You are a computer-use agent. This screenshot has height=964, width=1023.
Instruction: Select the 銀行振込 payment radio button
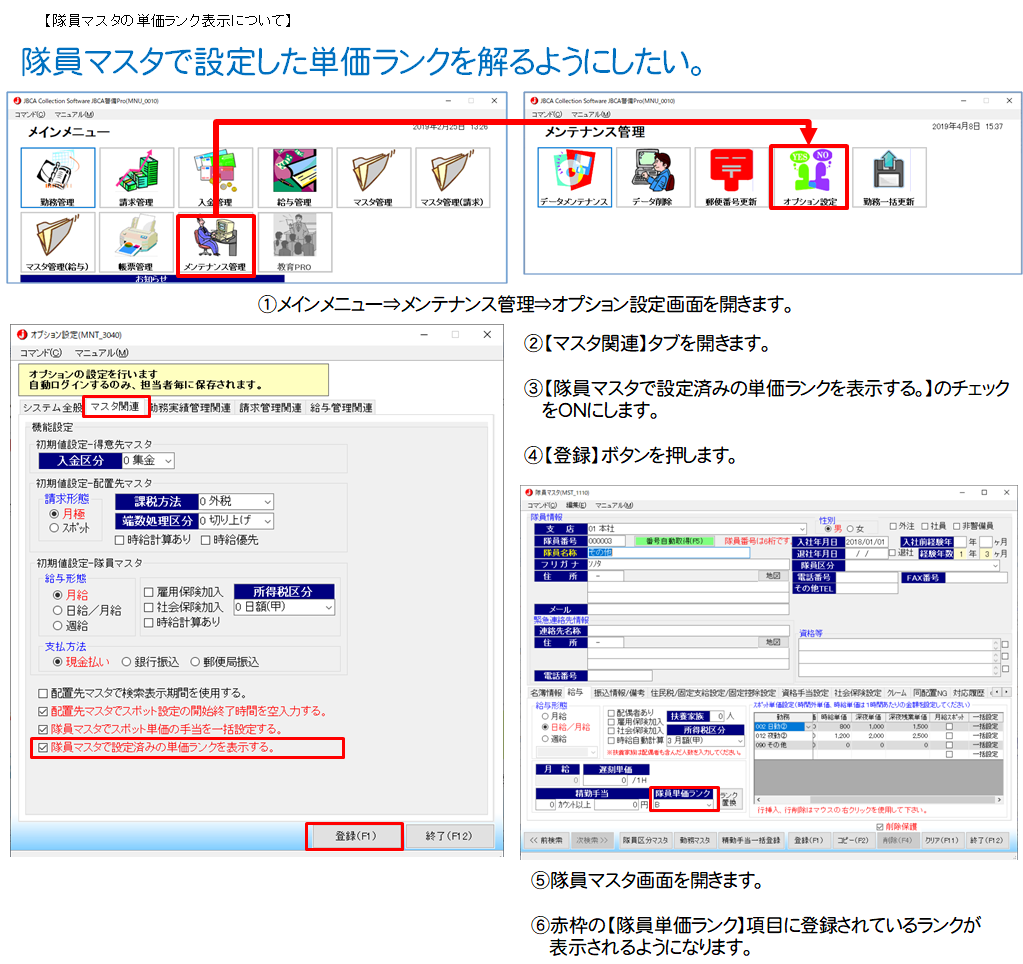(127, 661)
